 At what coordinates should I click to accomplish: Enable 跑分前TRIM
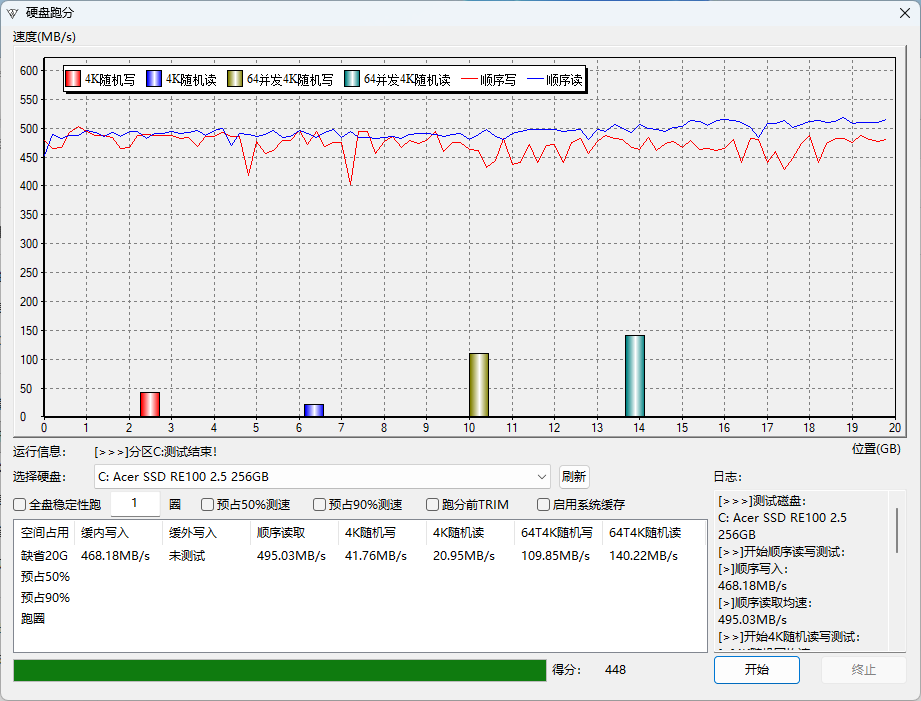(432, 504)
